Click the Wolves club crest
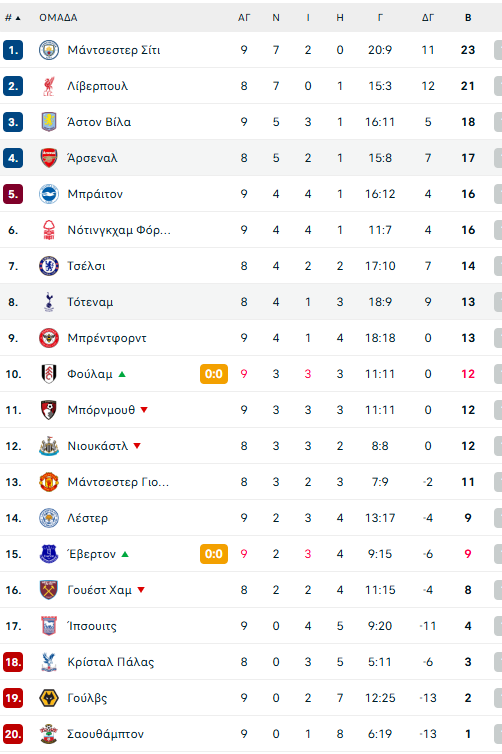Screen dimensions: 502x754 click(49, 698)
